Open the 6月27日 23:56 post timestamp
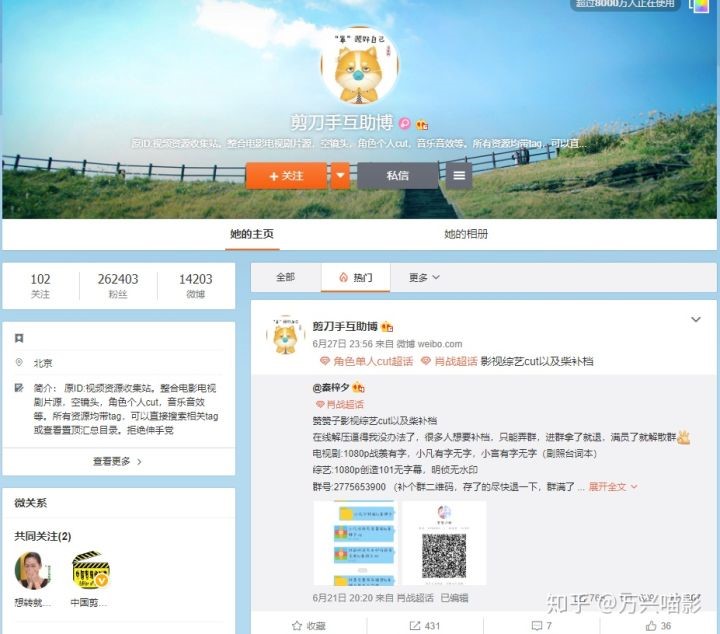This screenshot has width=720, height=634. (343, 344)
